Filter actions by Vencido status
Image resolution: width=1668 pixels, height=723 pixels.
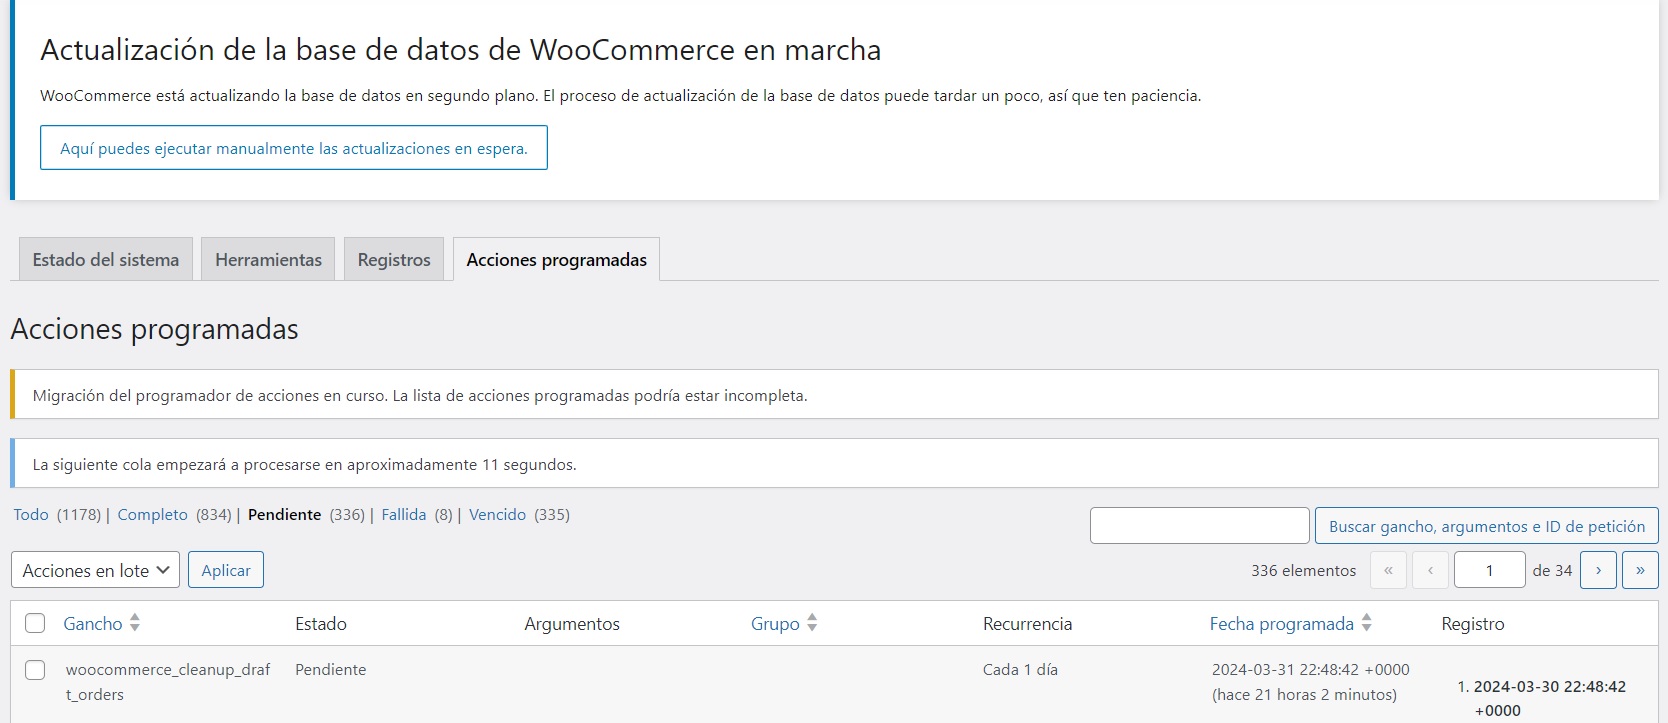(x=497, y=514)
